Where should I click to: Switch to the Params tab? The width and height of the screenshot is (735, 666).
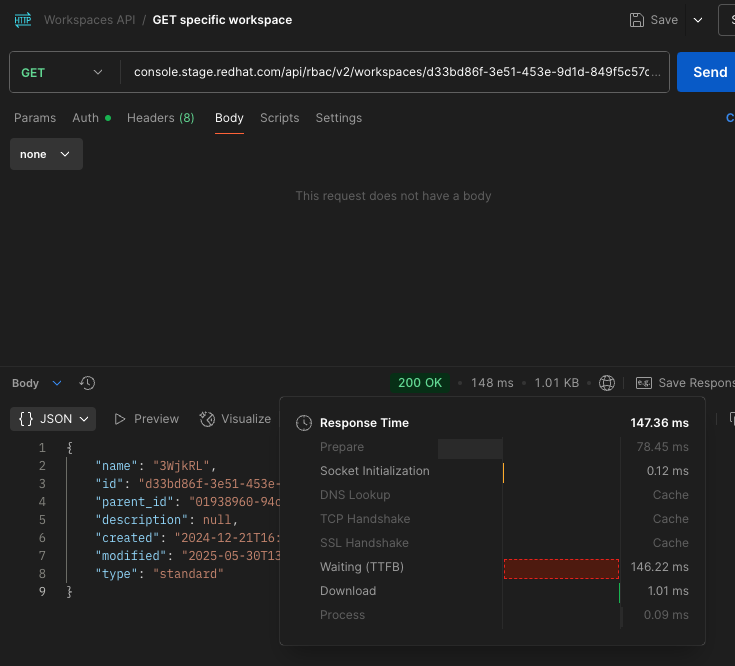click(x=35, y=118)
